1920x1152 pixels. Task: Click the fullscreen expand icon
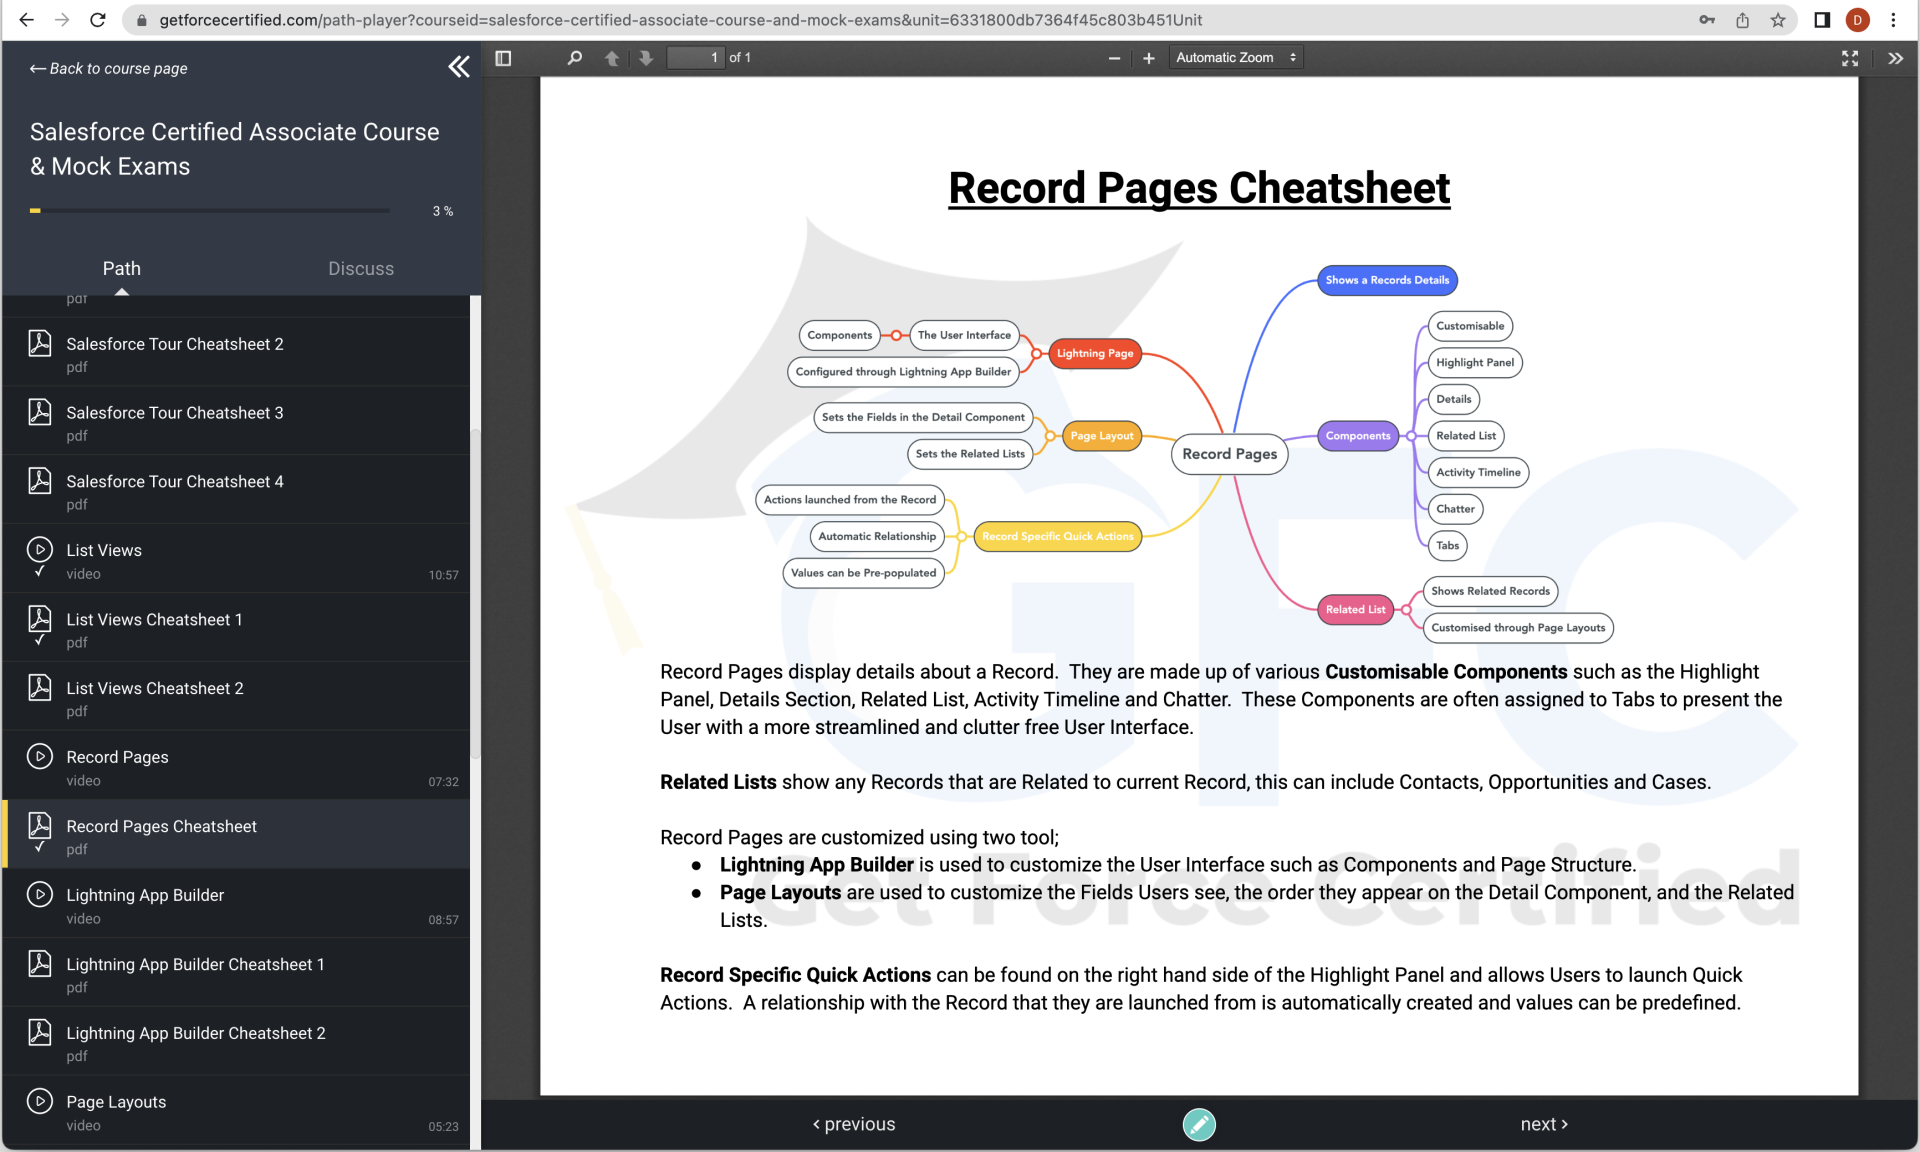(x=1850, y=58)
